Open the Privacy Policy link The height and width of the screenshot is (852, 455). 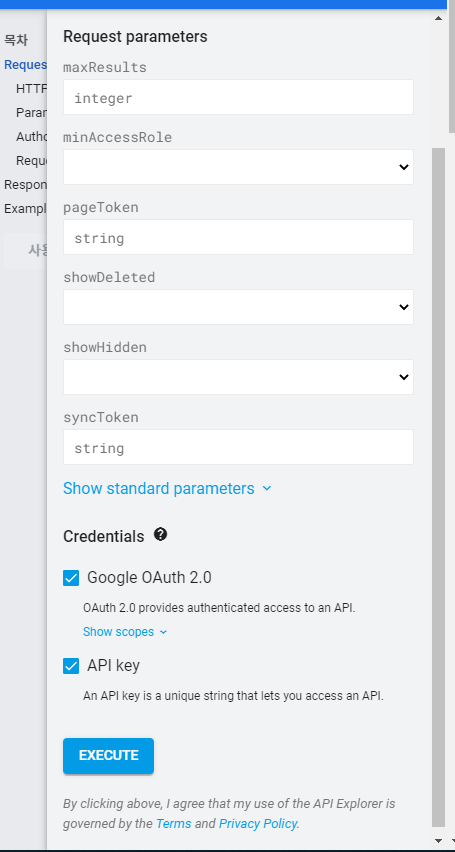tap(258, 824)
